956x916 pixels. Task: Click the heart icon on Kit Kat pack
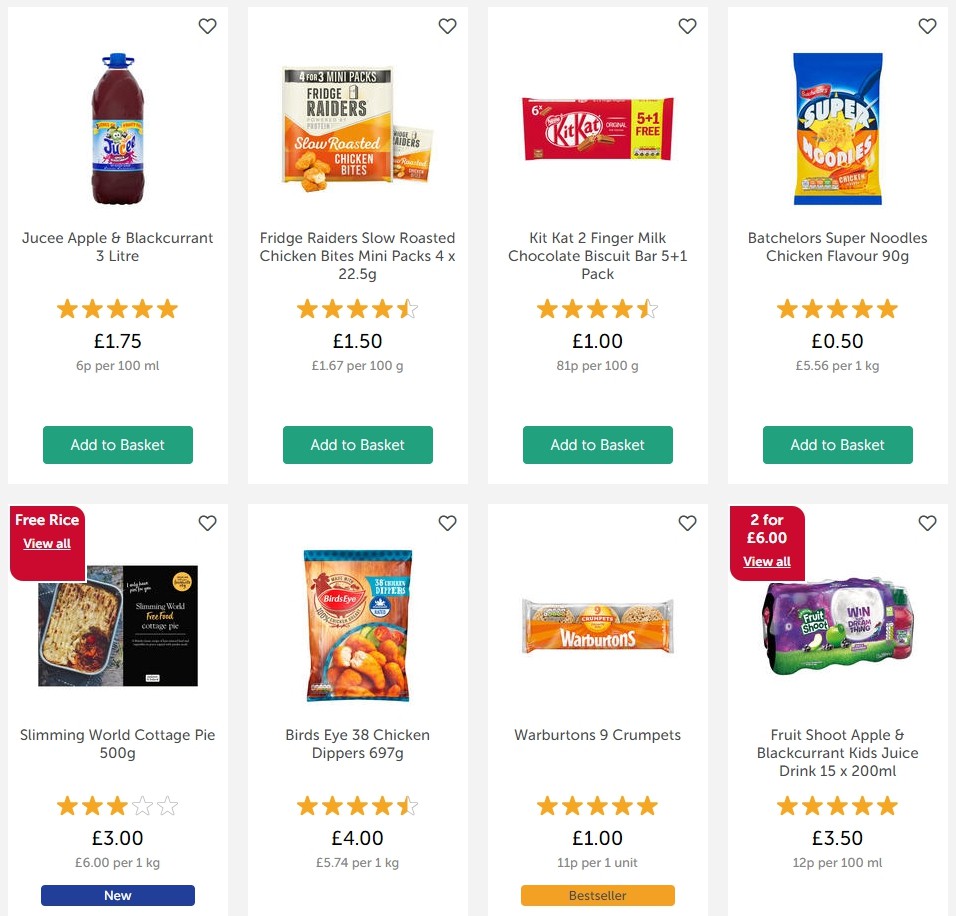[687, 26]
